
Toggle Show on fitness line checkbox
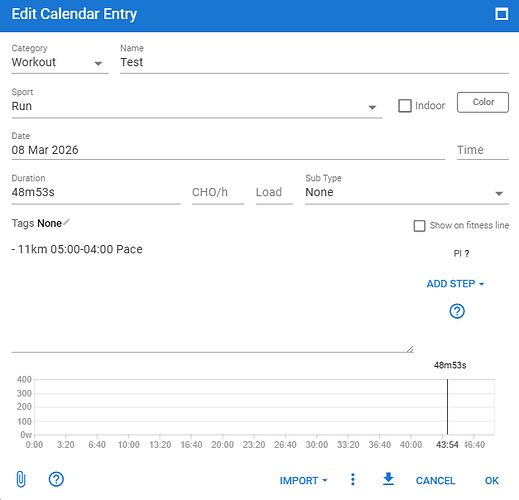419,226
